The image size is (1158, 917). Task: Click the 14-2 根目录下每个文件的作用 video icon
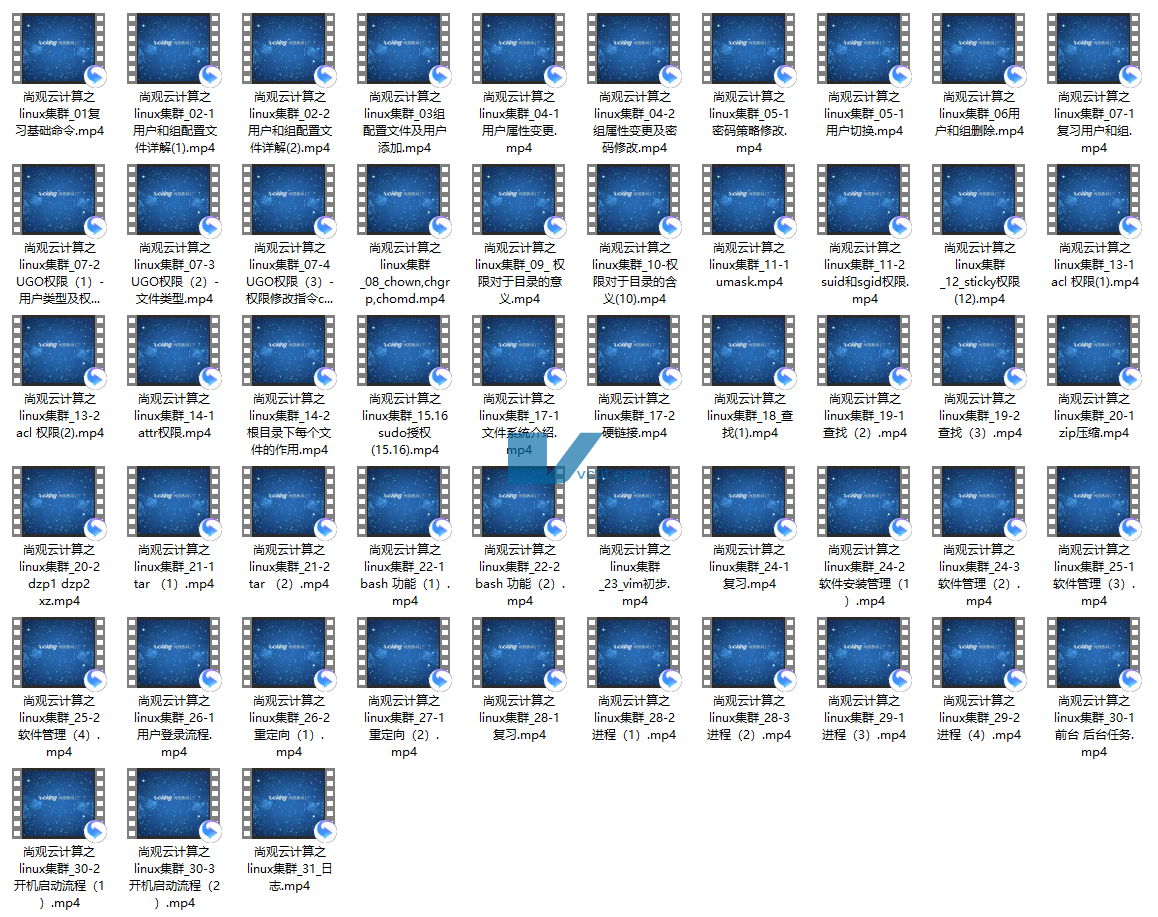point(290,351)
